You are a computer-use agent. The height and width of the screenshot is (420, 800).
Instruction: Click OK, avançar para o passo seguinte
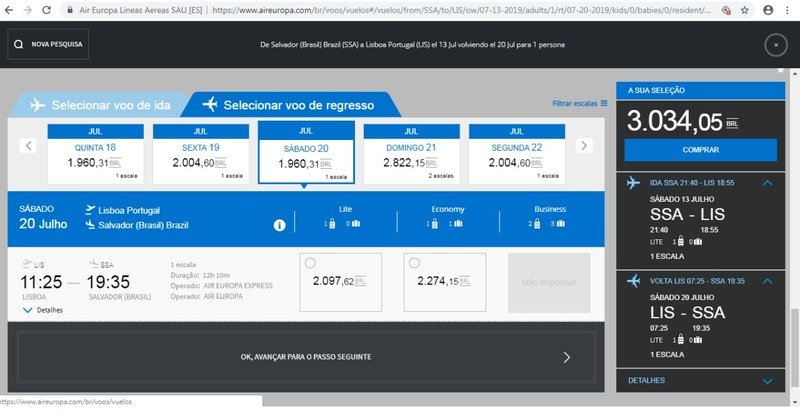click(x=307, y=356)
